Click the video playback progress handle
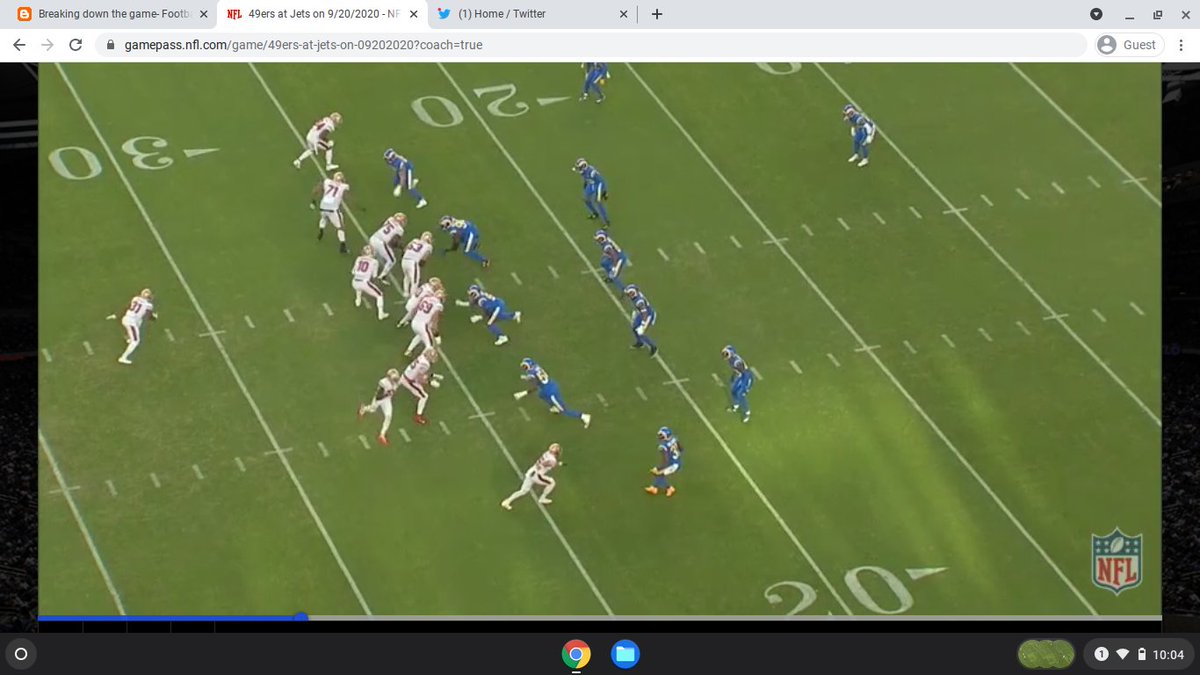The height and width of the screenshot is (675, 1200). coord(301,618)
